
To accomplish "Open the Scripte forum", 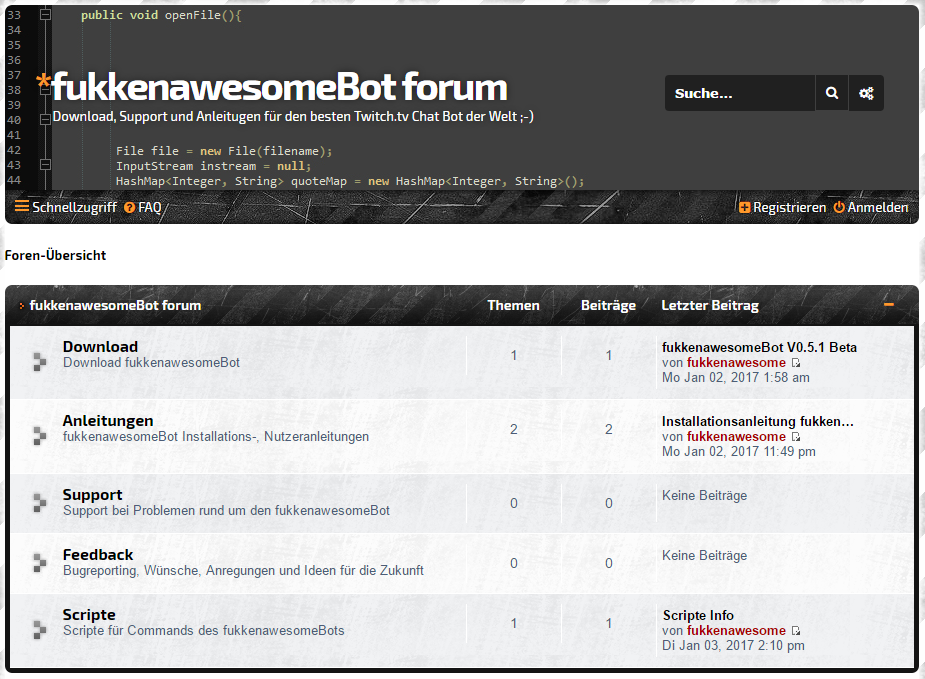I will 89,615.
